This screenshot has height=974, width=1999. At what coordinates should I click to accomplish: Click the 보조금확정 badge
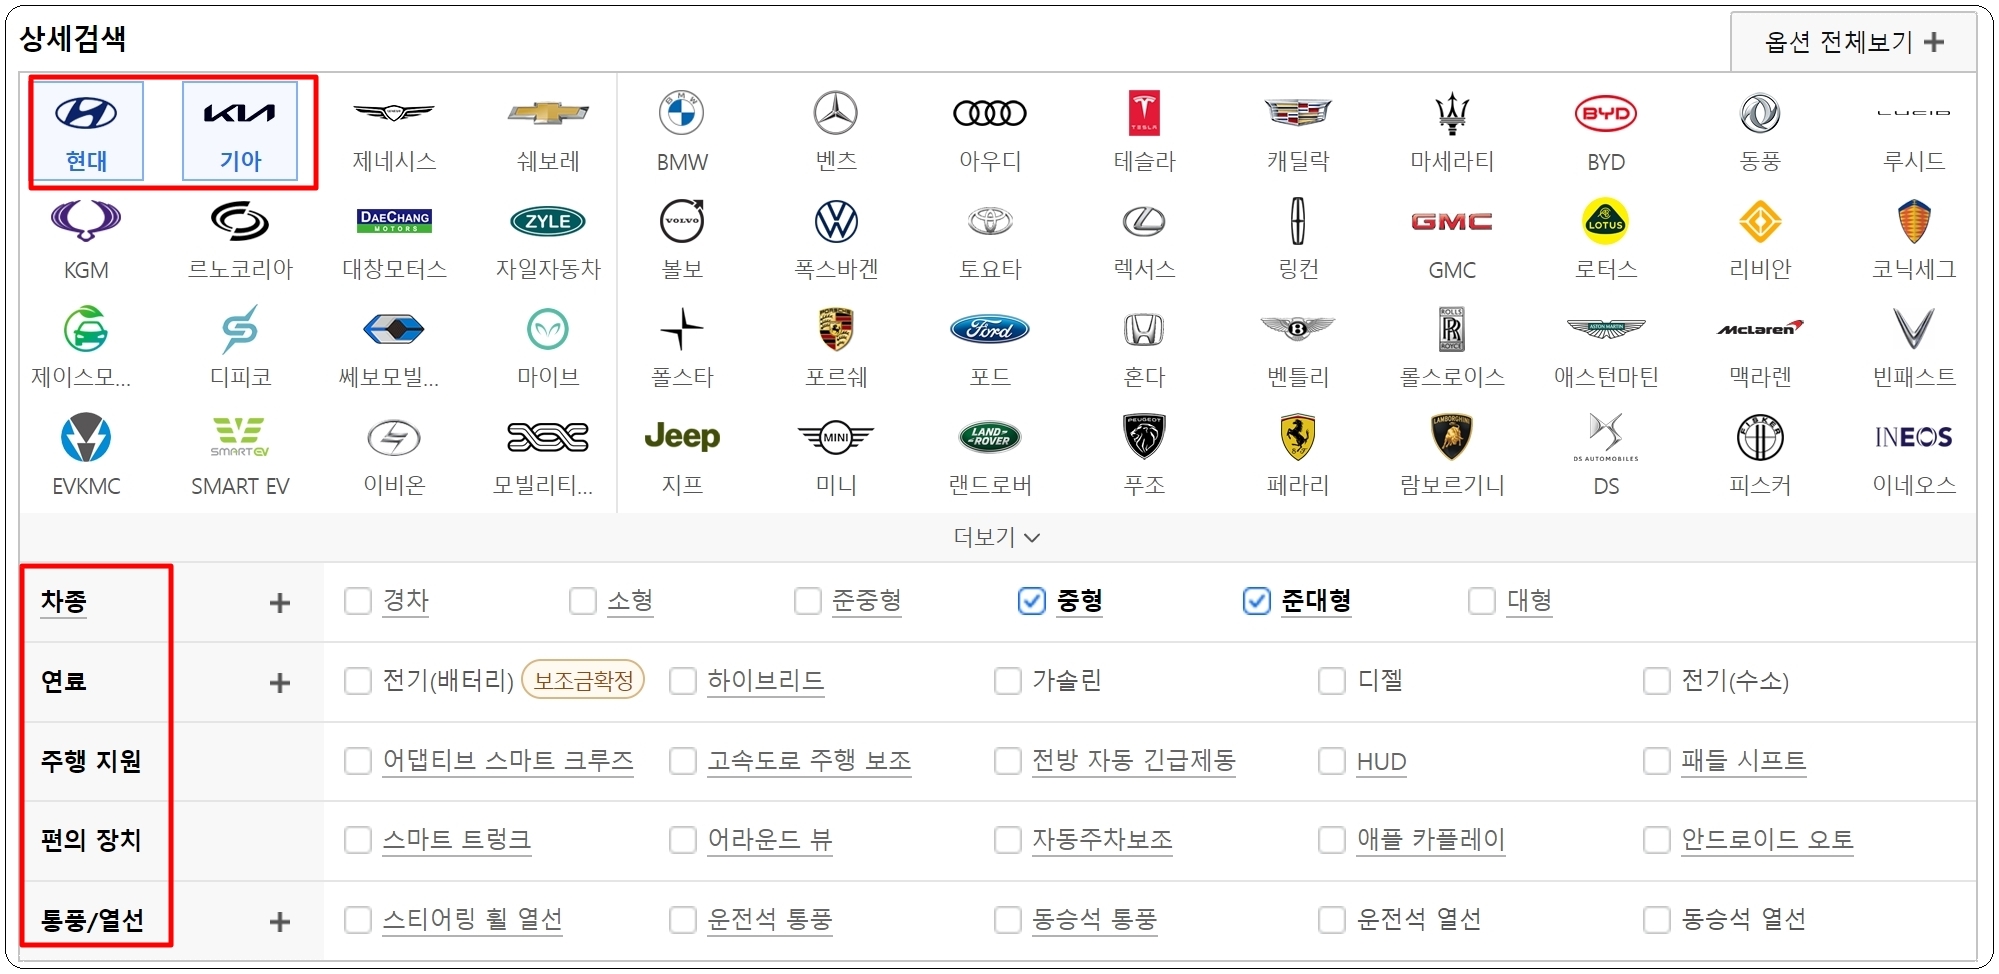coord(583,681)
